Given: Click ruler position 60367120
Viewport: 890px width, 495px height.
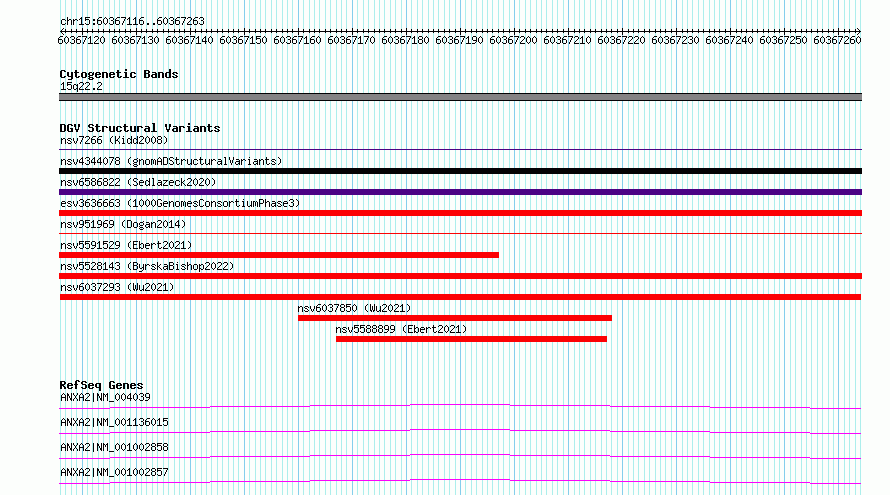Looking at the screenshot, I should [81, 40].
